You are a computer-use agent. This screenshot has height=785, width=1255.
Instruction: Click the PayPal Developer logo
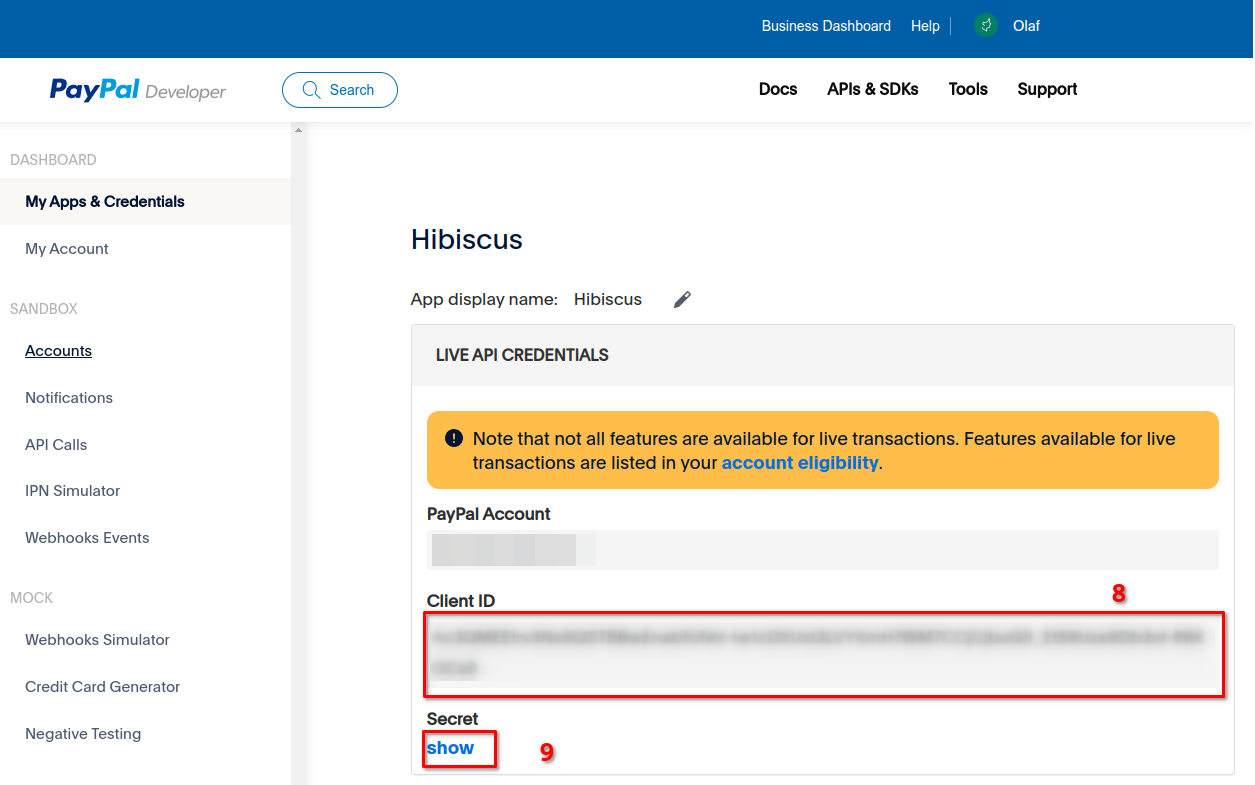tap(138, 90)
